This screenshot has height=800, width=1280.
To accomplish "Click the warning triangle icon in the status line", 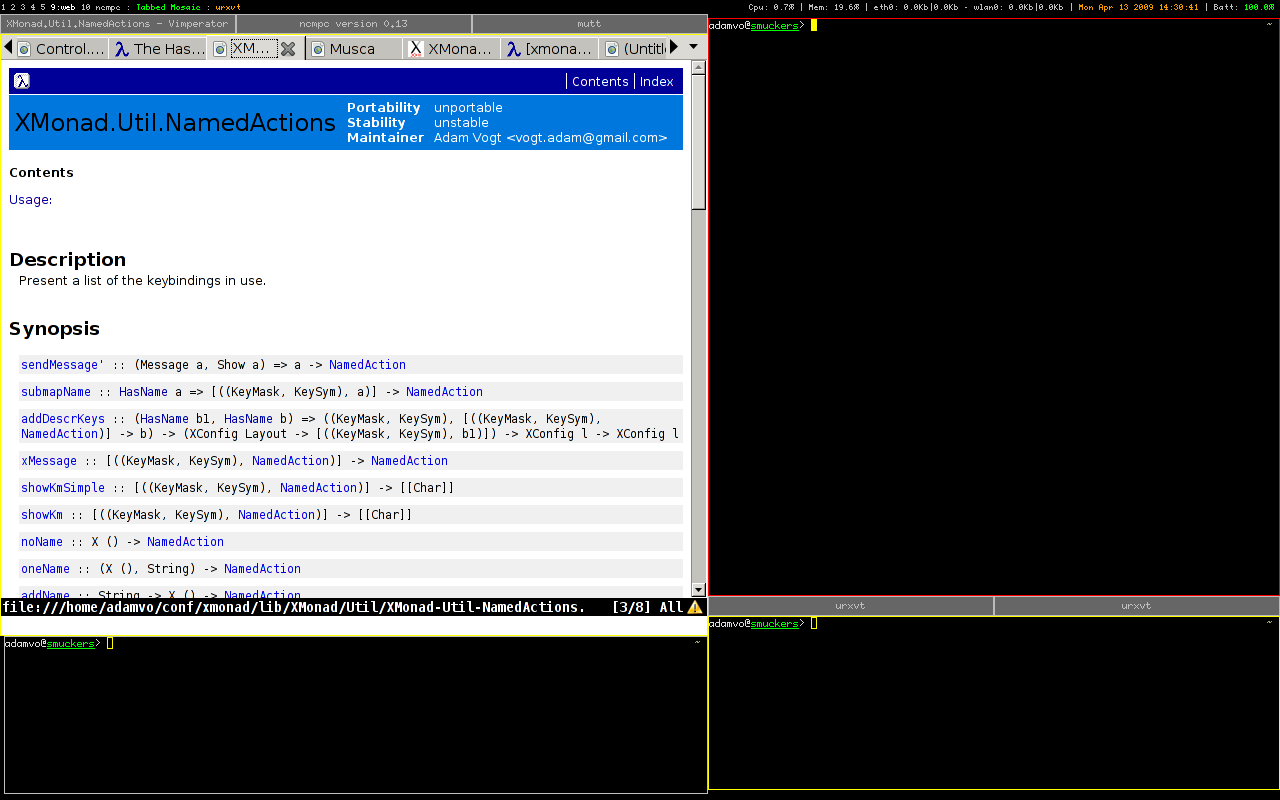I will [695, 607].
